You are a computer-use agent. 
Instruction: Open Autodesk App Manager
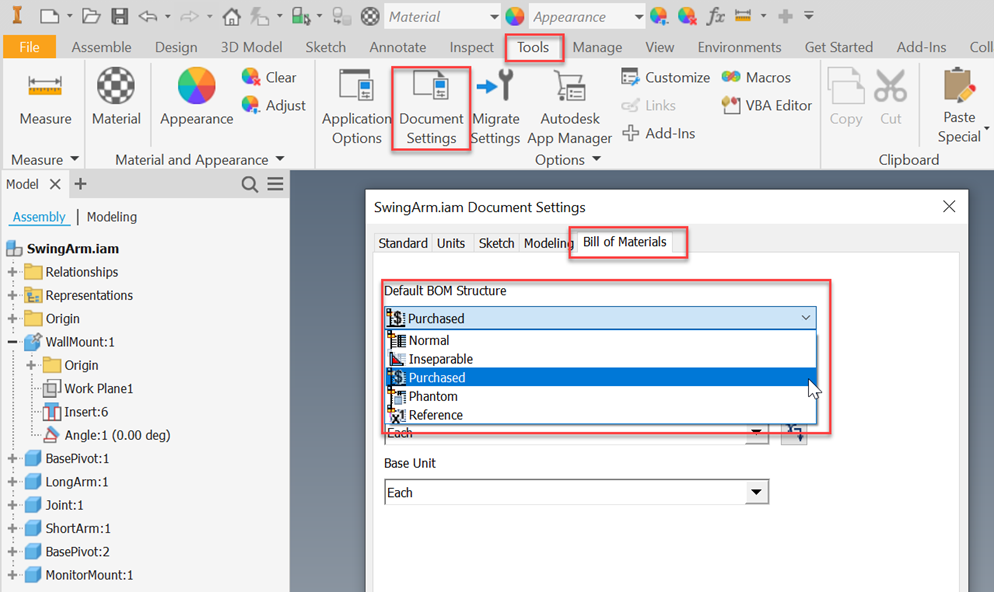pos(570,108)
